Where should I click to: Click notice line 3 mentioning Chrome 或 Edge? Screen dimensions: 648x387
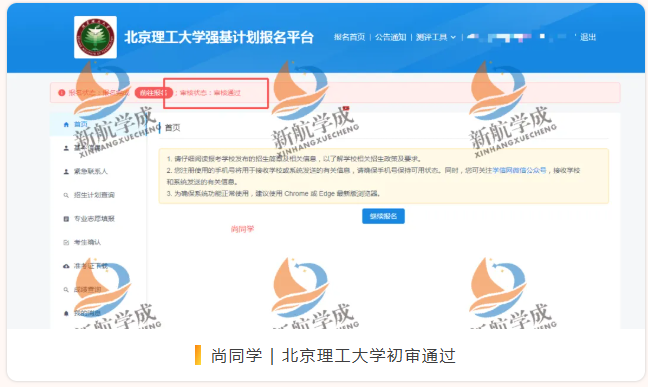(x=273, y=194)
